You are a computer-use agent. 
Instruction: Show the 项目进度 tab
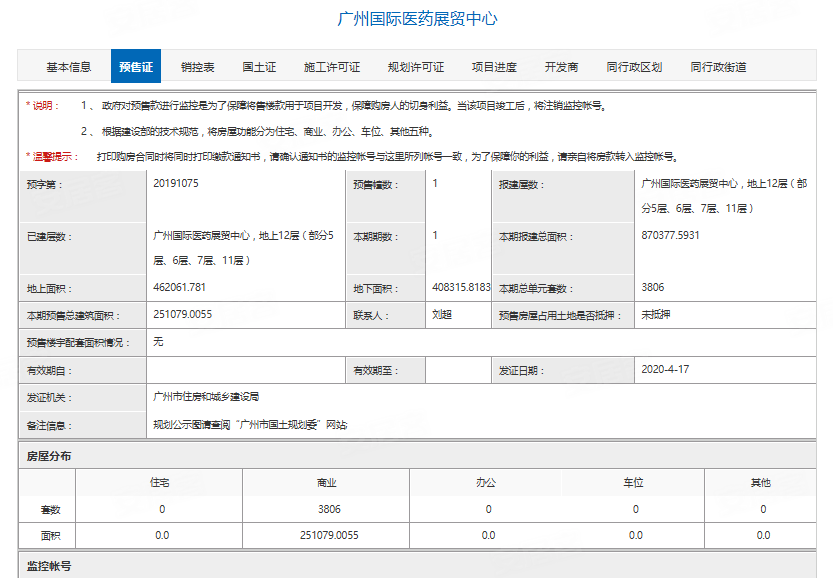(494, 67)
